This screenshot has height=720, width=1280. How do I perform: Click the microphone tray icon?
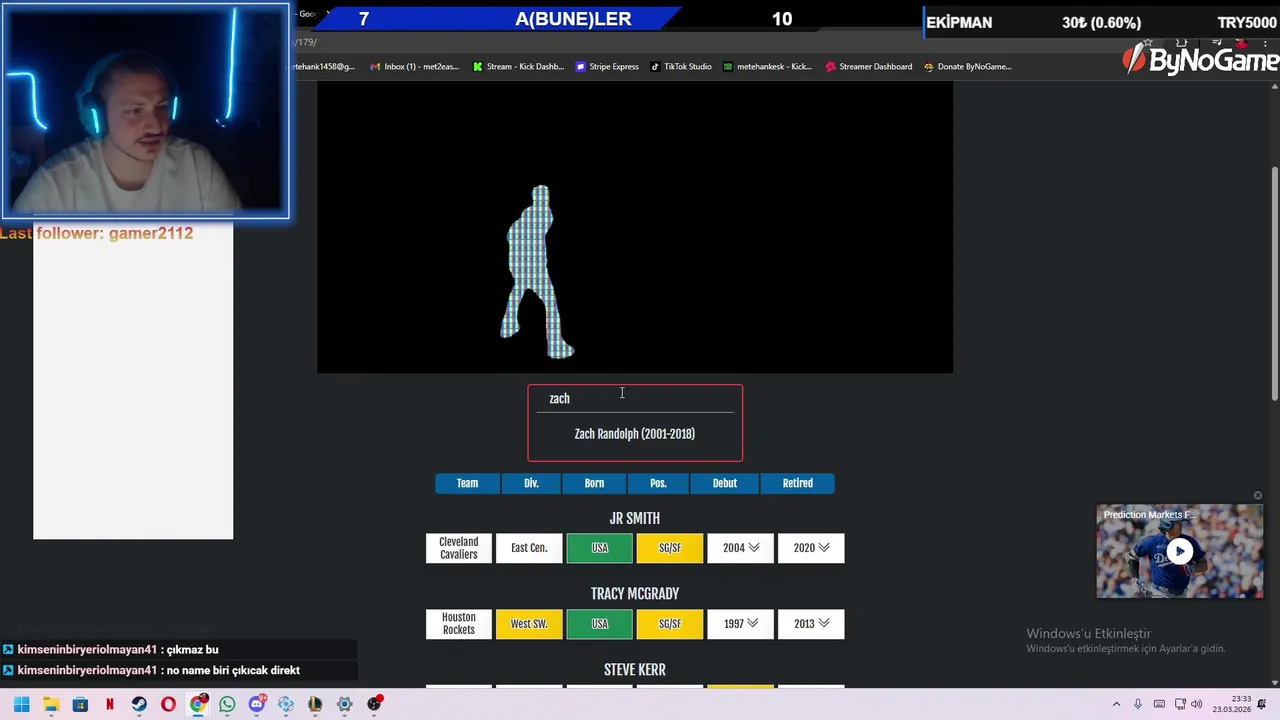[x=1138, y=704]
